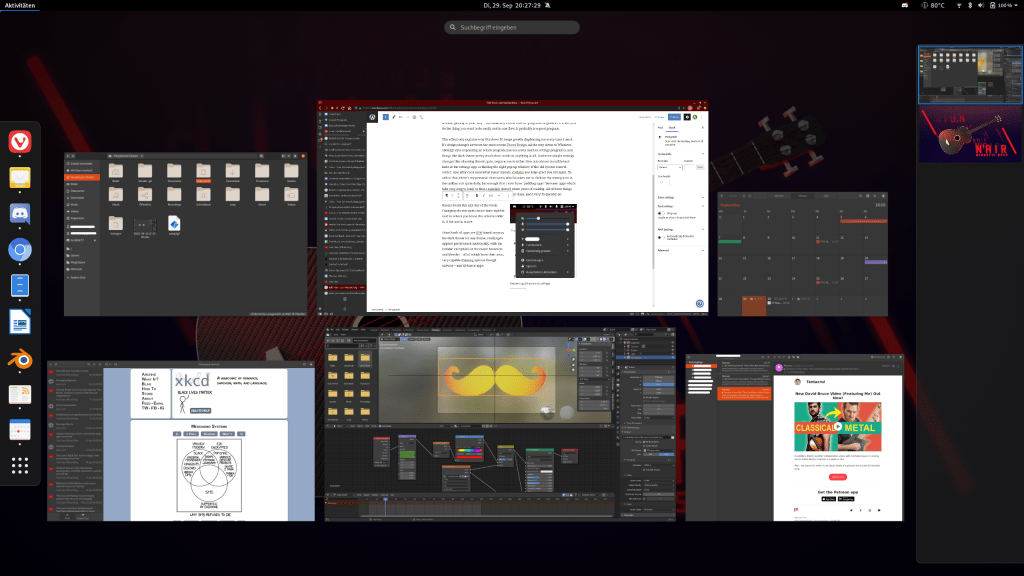Open Blender from the dock
The width and height of the screenshot is (1024, 576).
pyautogui.click(x=20, y=359)
